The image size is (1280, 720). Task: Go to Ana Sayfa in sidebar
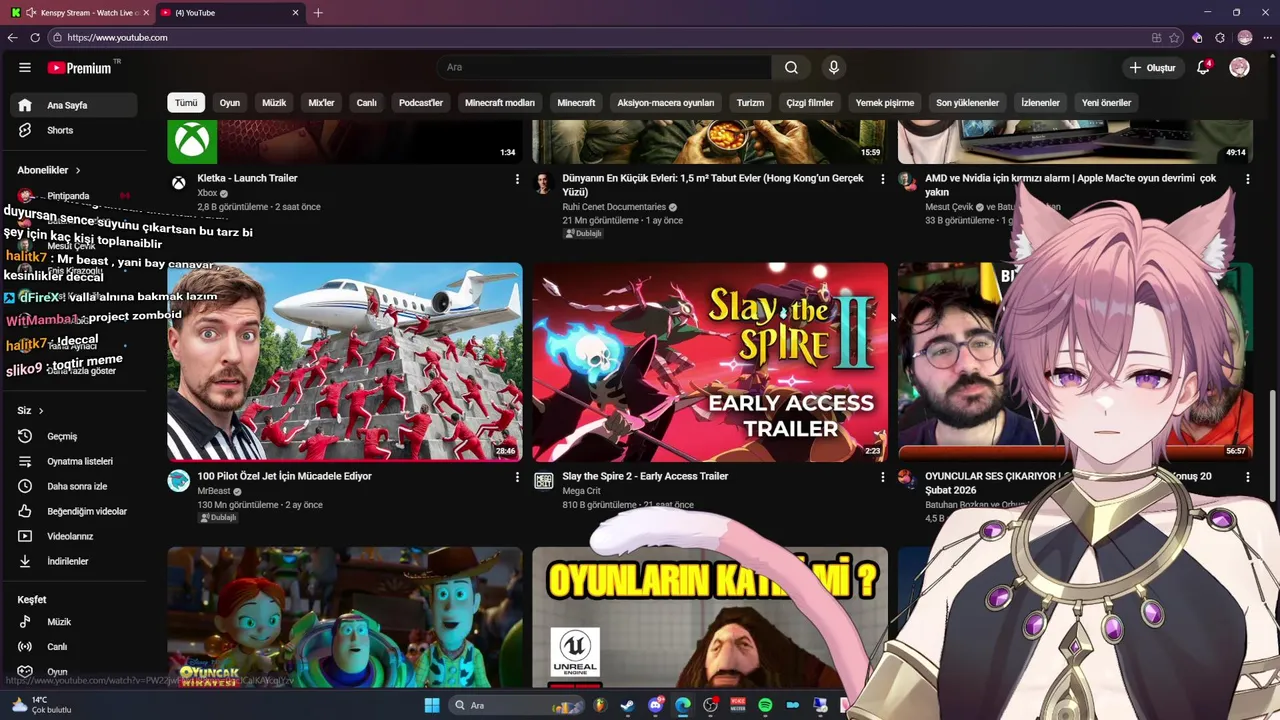74,105
